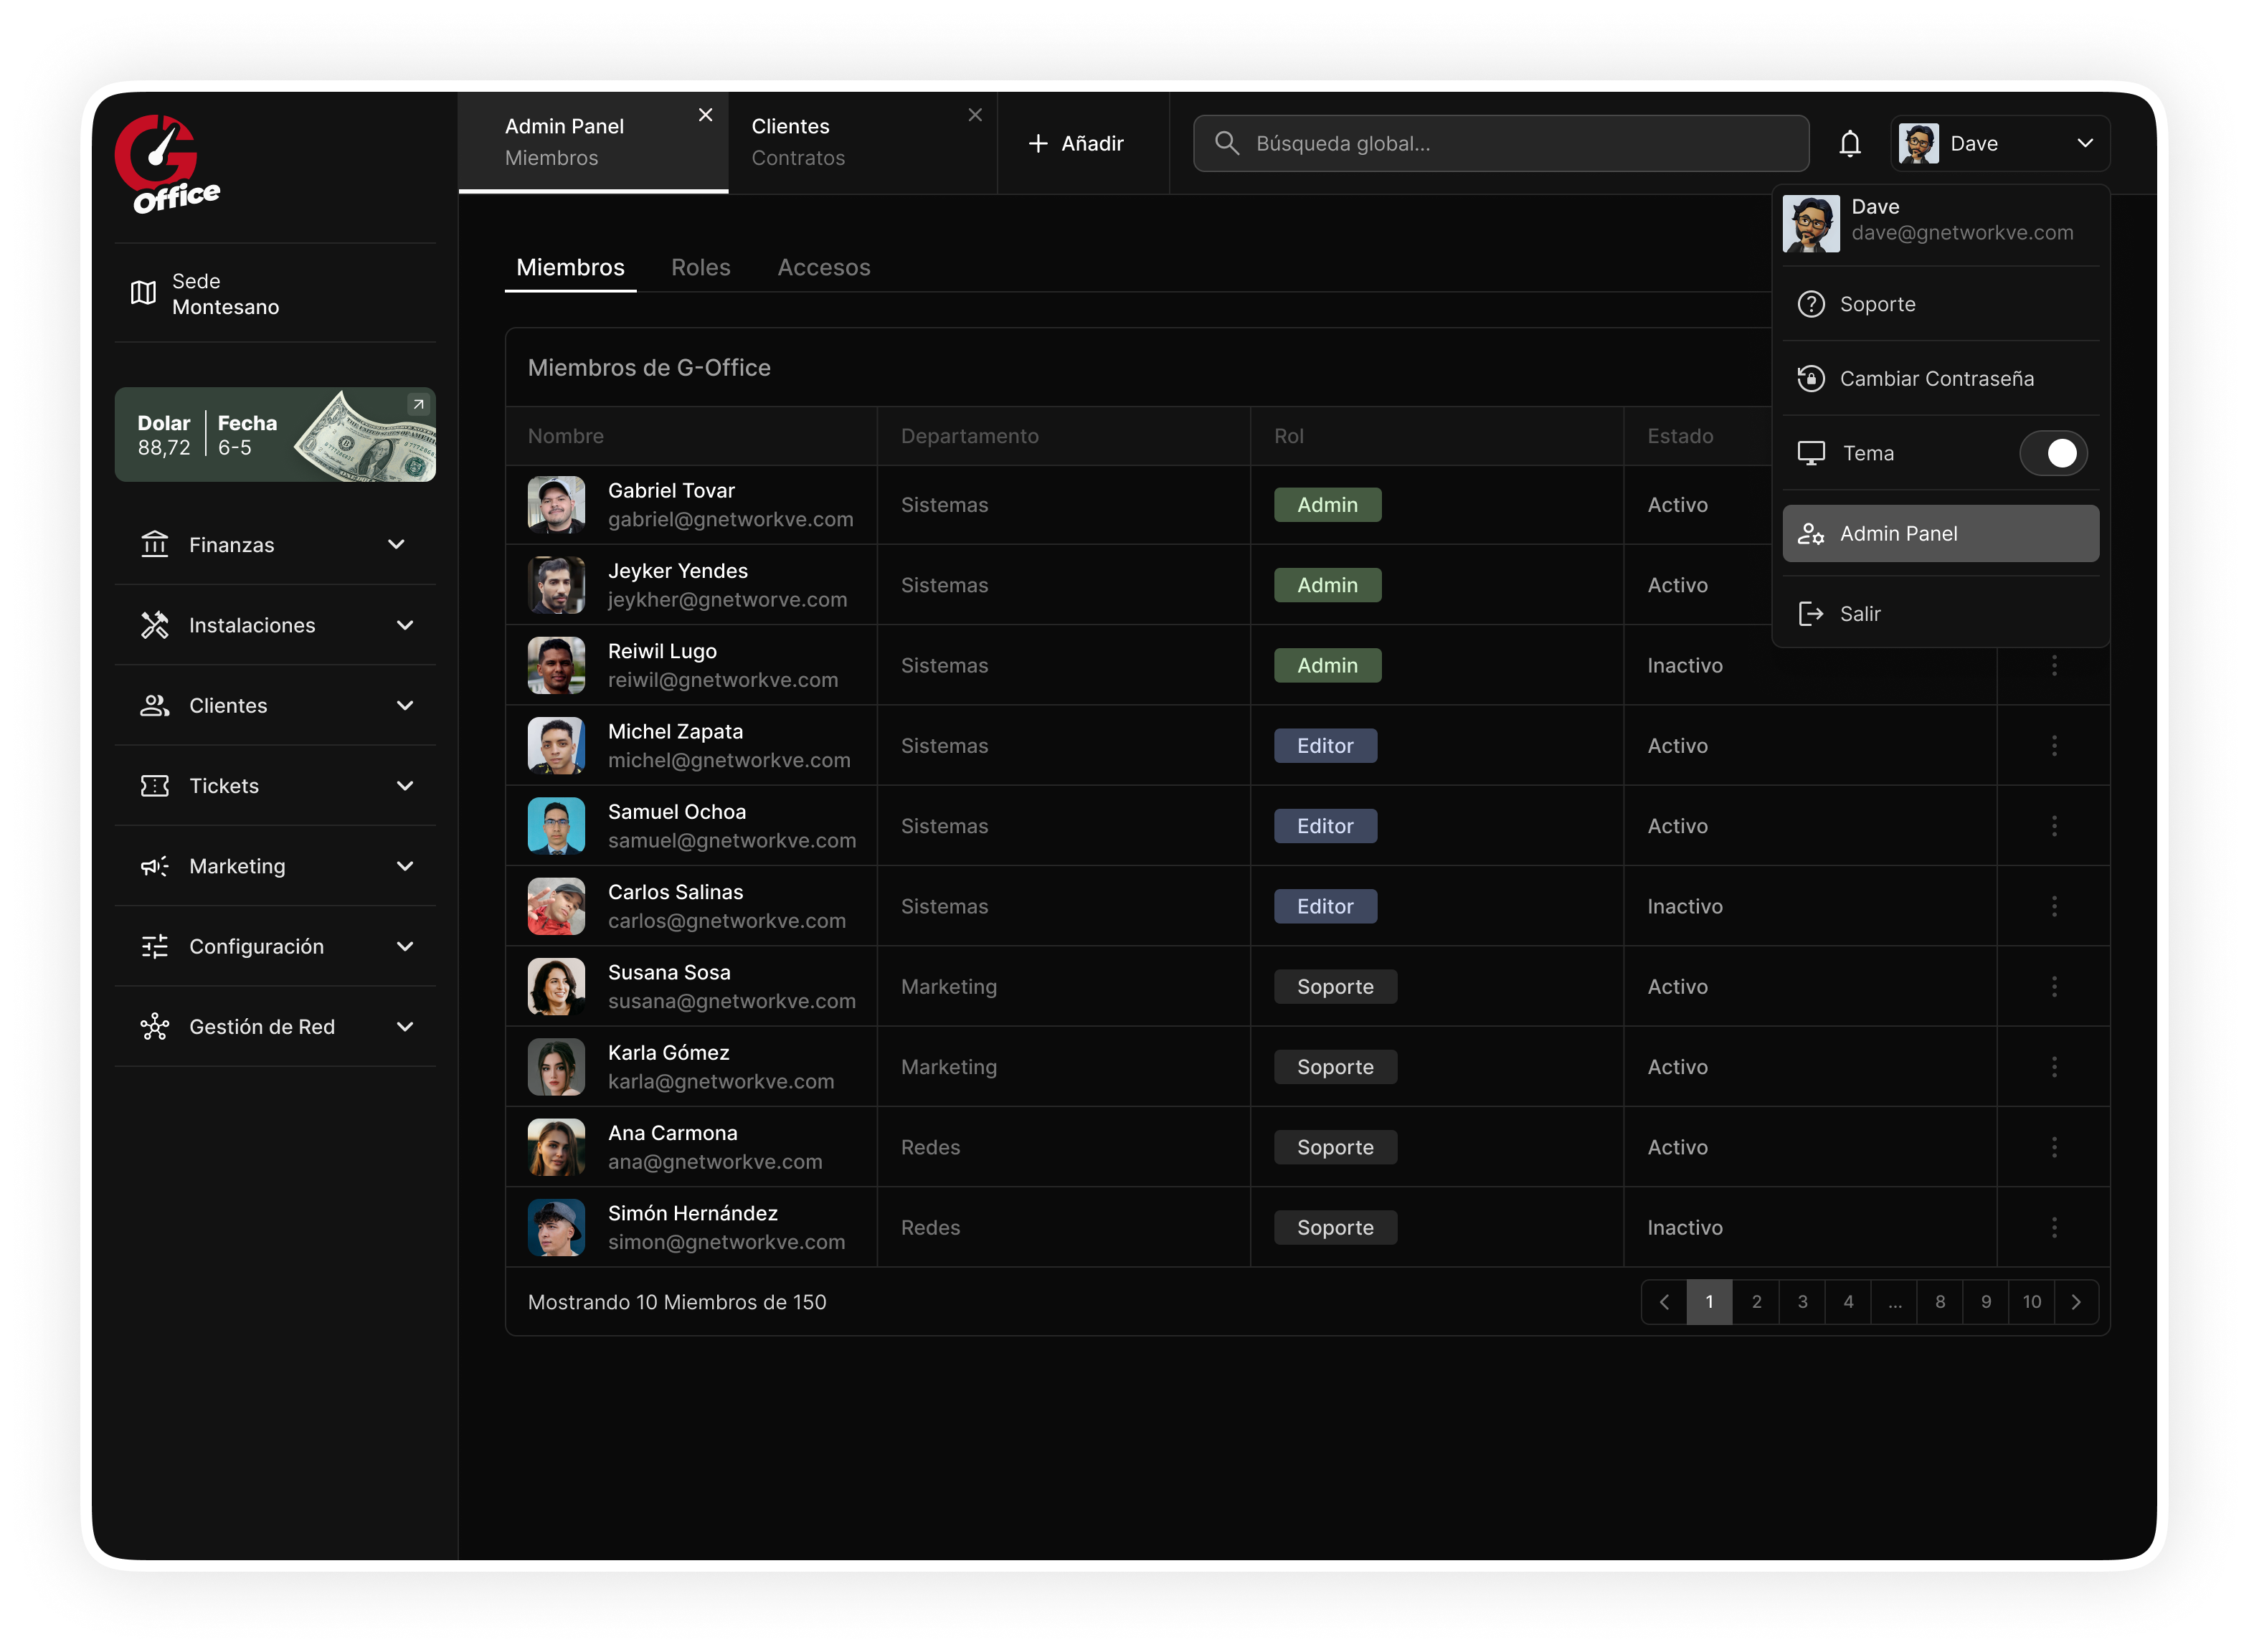The width and height of the screenshot is (2249, 1652).
Task: Focus the Búsqueda global search field
Action: [1500, 144]
